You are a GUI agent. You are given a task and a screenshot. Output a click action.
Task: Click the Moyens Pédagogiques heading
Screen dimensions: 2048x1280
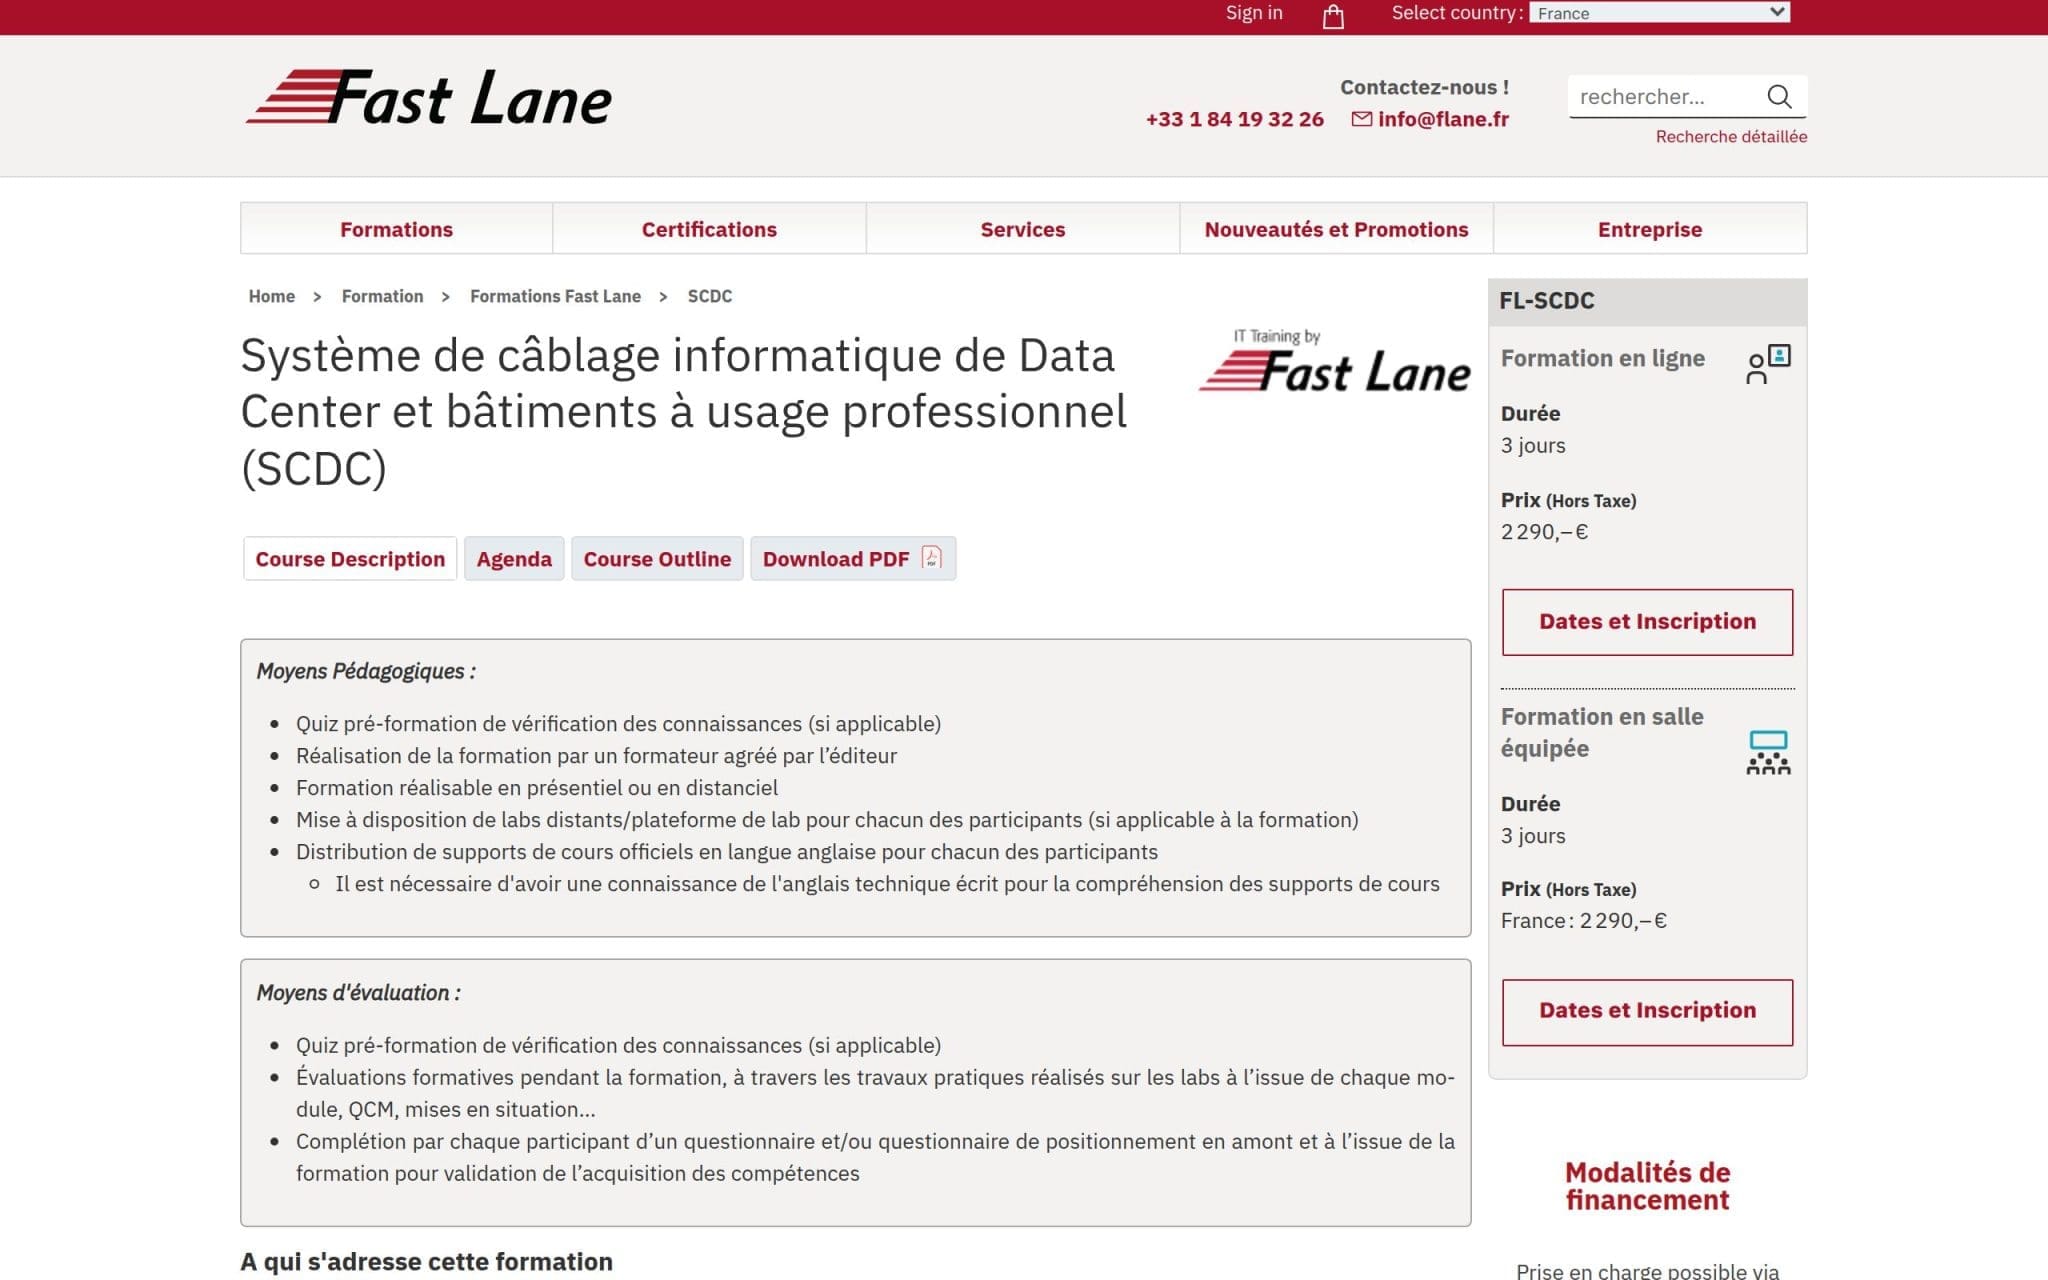(x=366, y=671)
